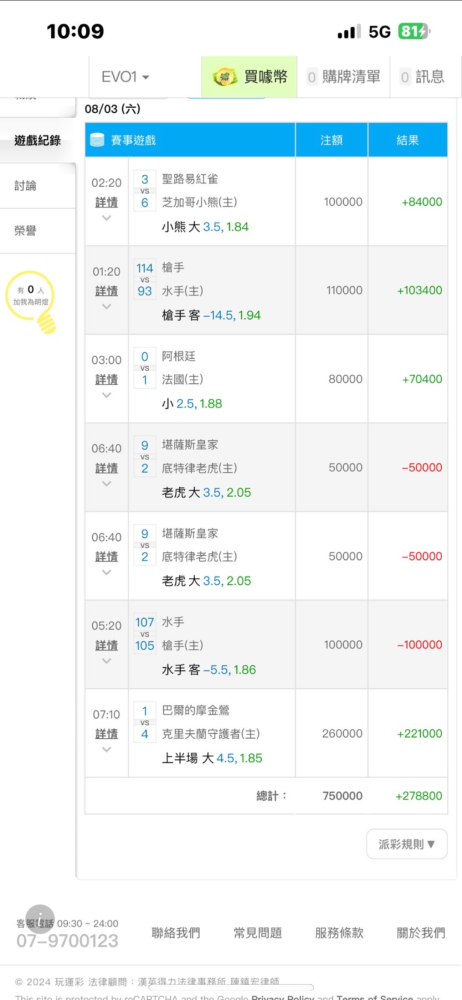Open the 服務條款 footer link
This screenshot has width=462, height=1000.
[x=339, y=933]
